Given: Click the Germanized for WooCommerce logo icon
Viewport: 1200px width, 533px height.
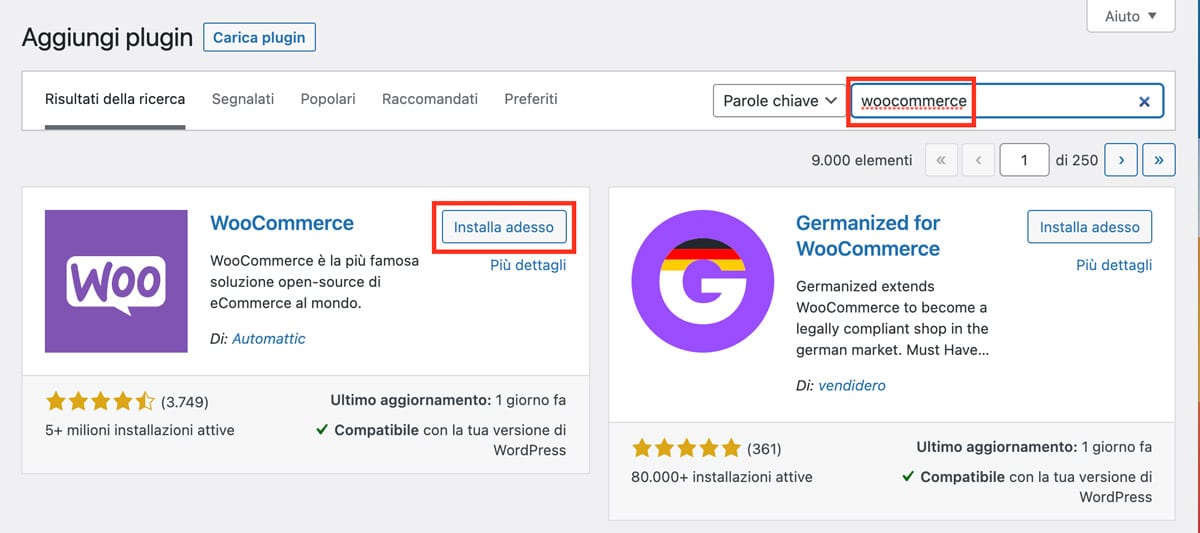Looking at the screenshot, I should (702, 281).
